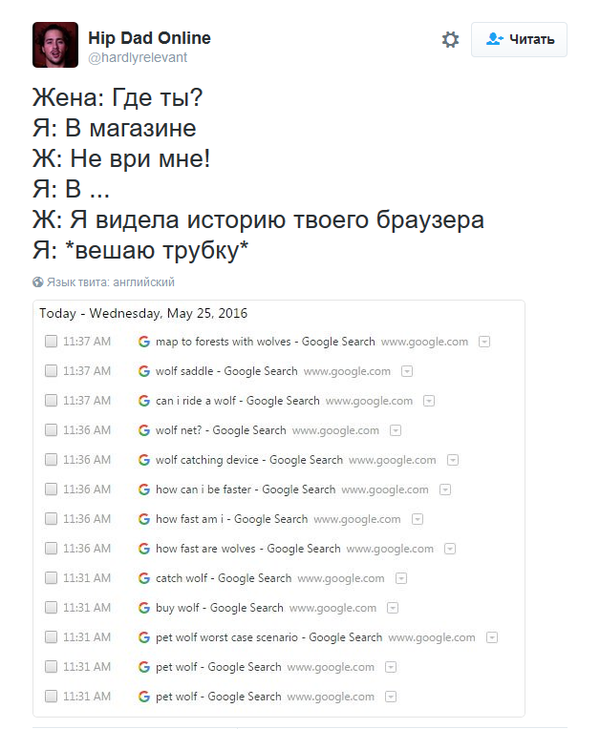Click Google icon for 'wolf net?' entry

(x=144, y=431)
